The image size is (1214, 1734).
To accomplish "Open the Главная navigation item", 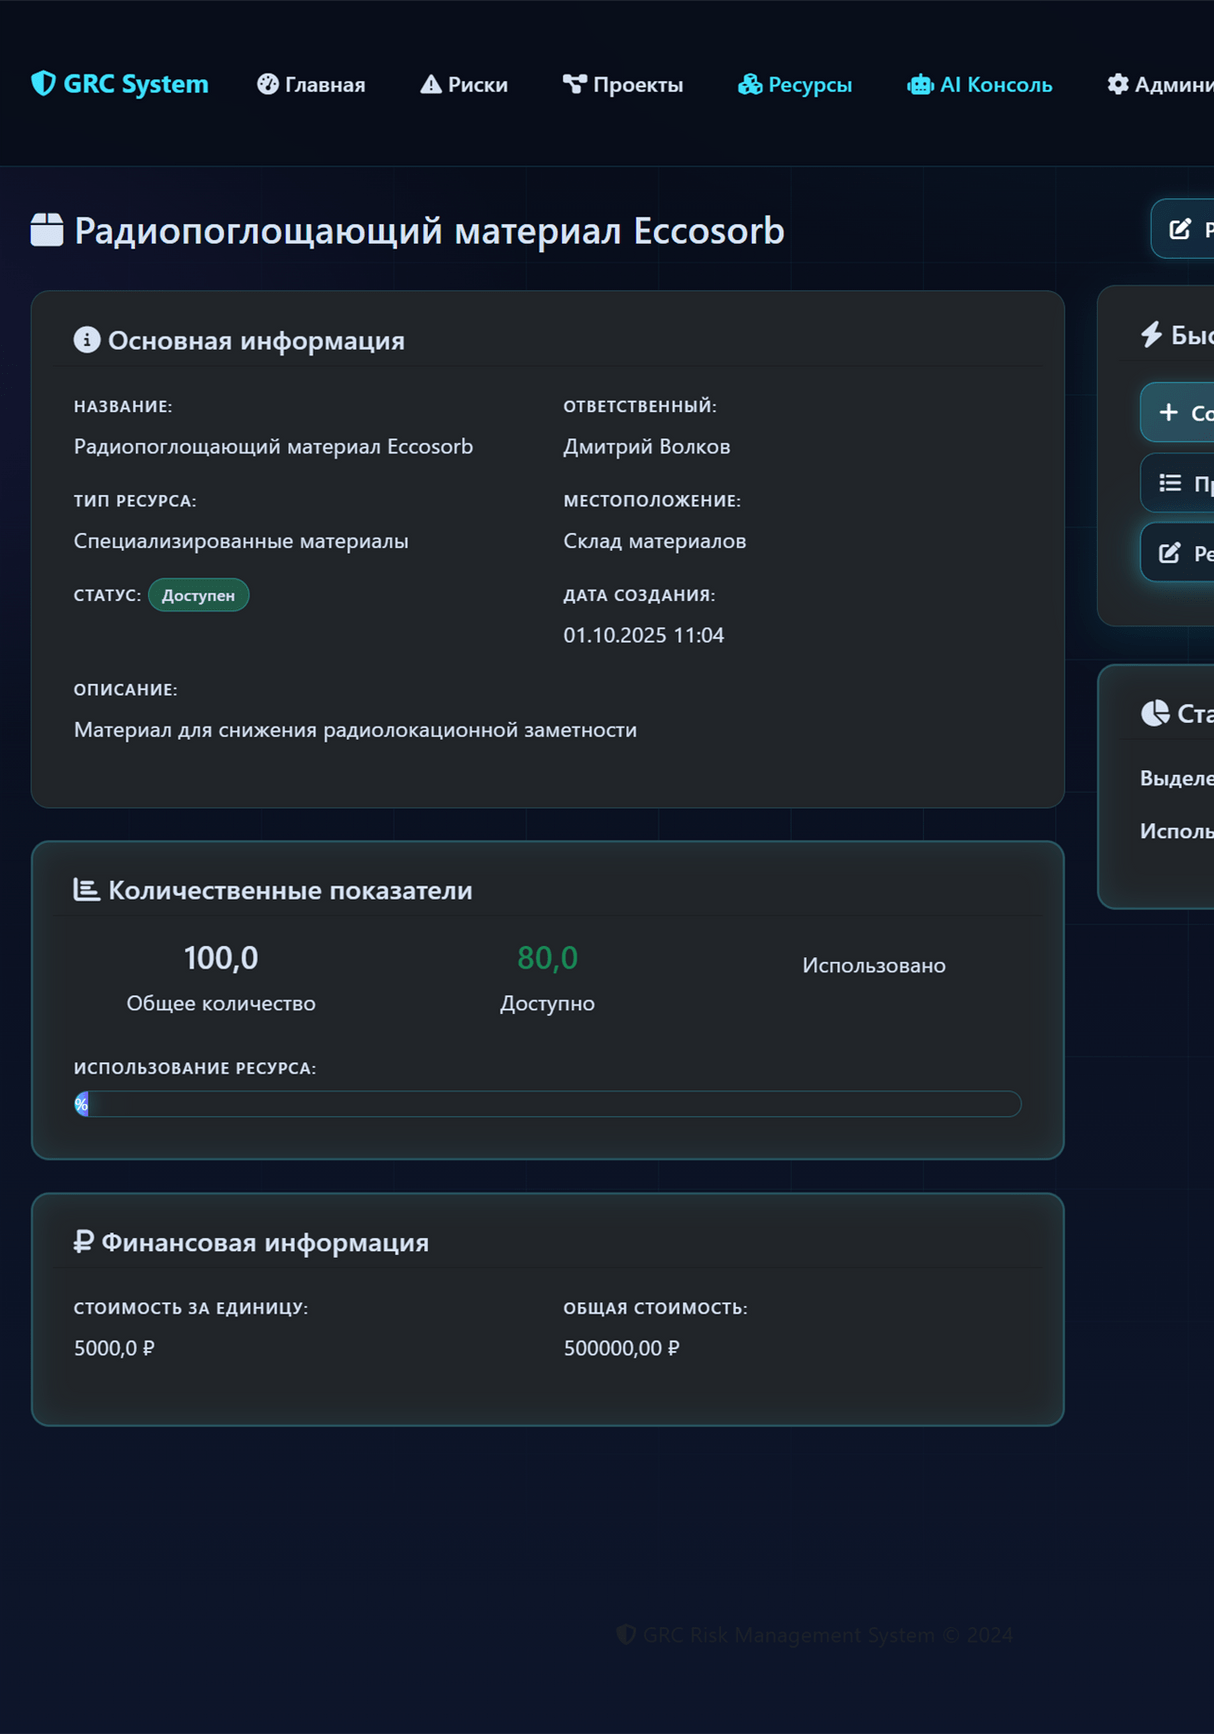I will [x=311, y=84].
